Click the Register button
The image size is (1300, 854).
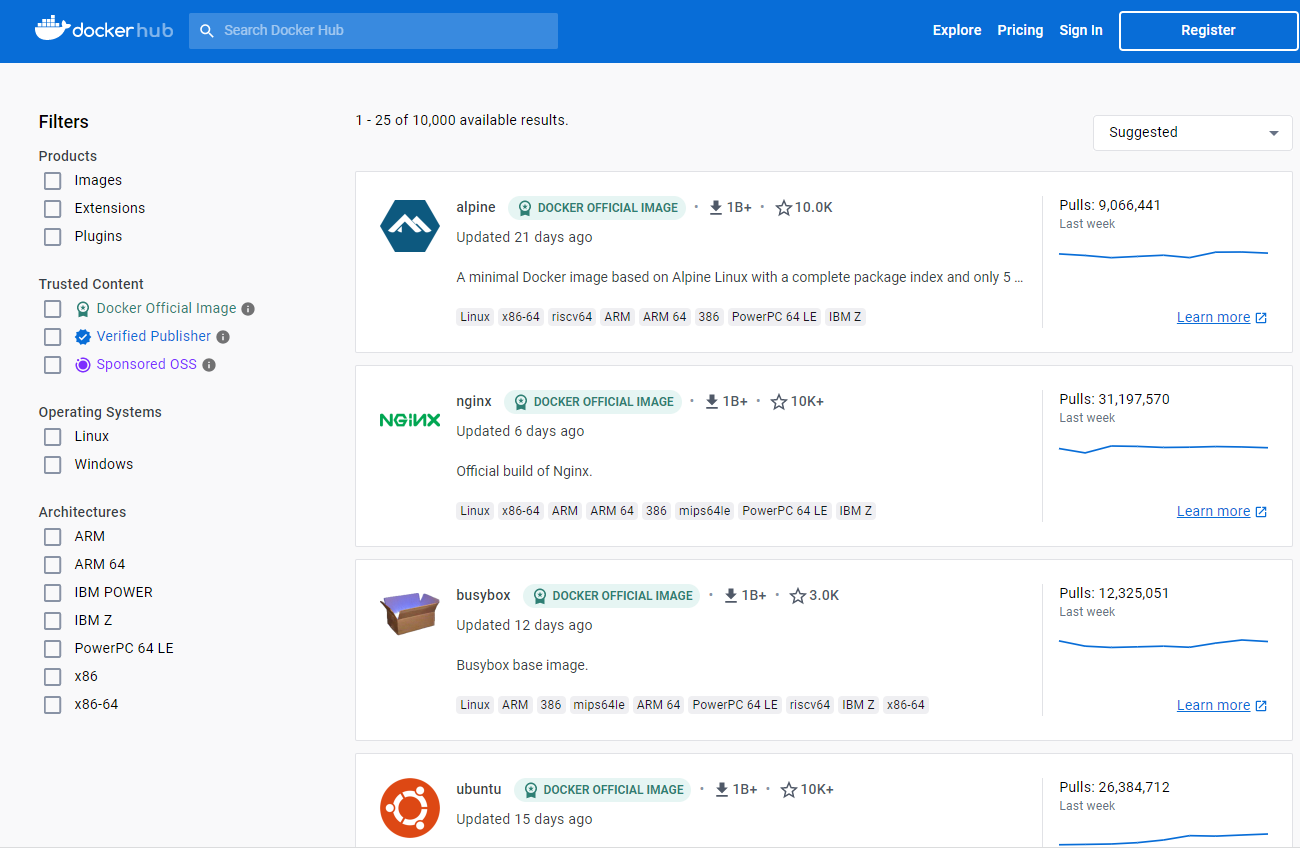click(1208, 31)
